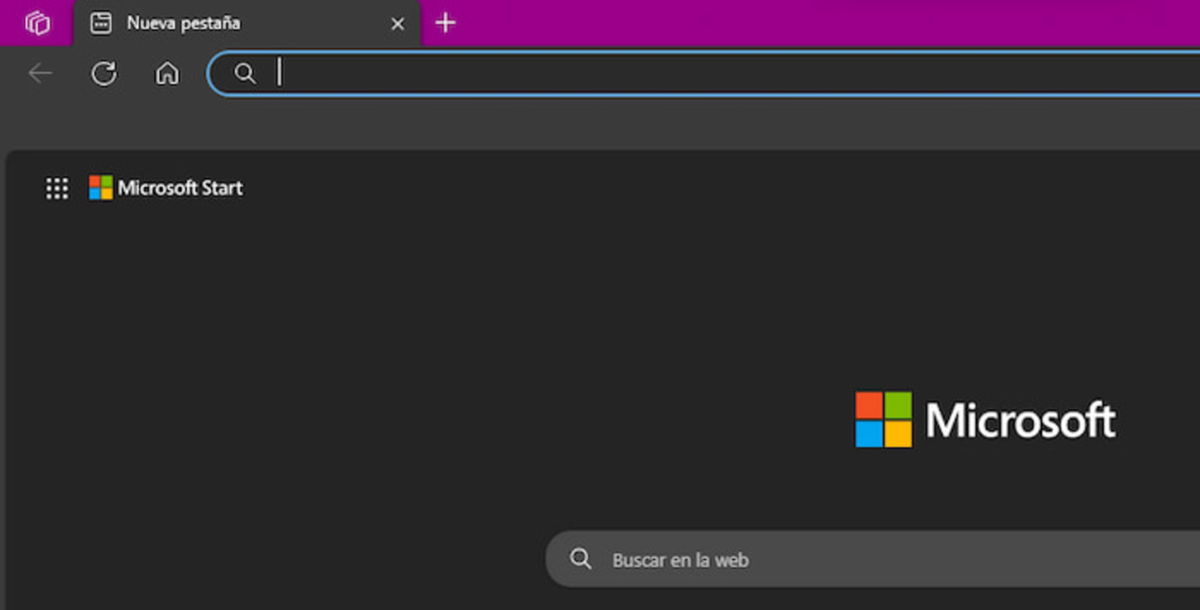
Task: Focus the browser address bar field
Action: point(704,73)
